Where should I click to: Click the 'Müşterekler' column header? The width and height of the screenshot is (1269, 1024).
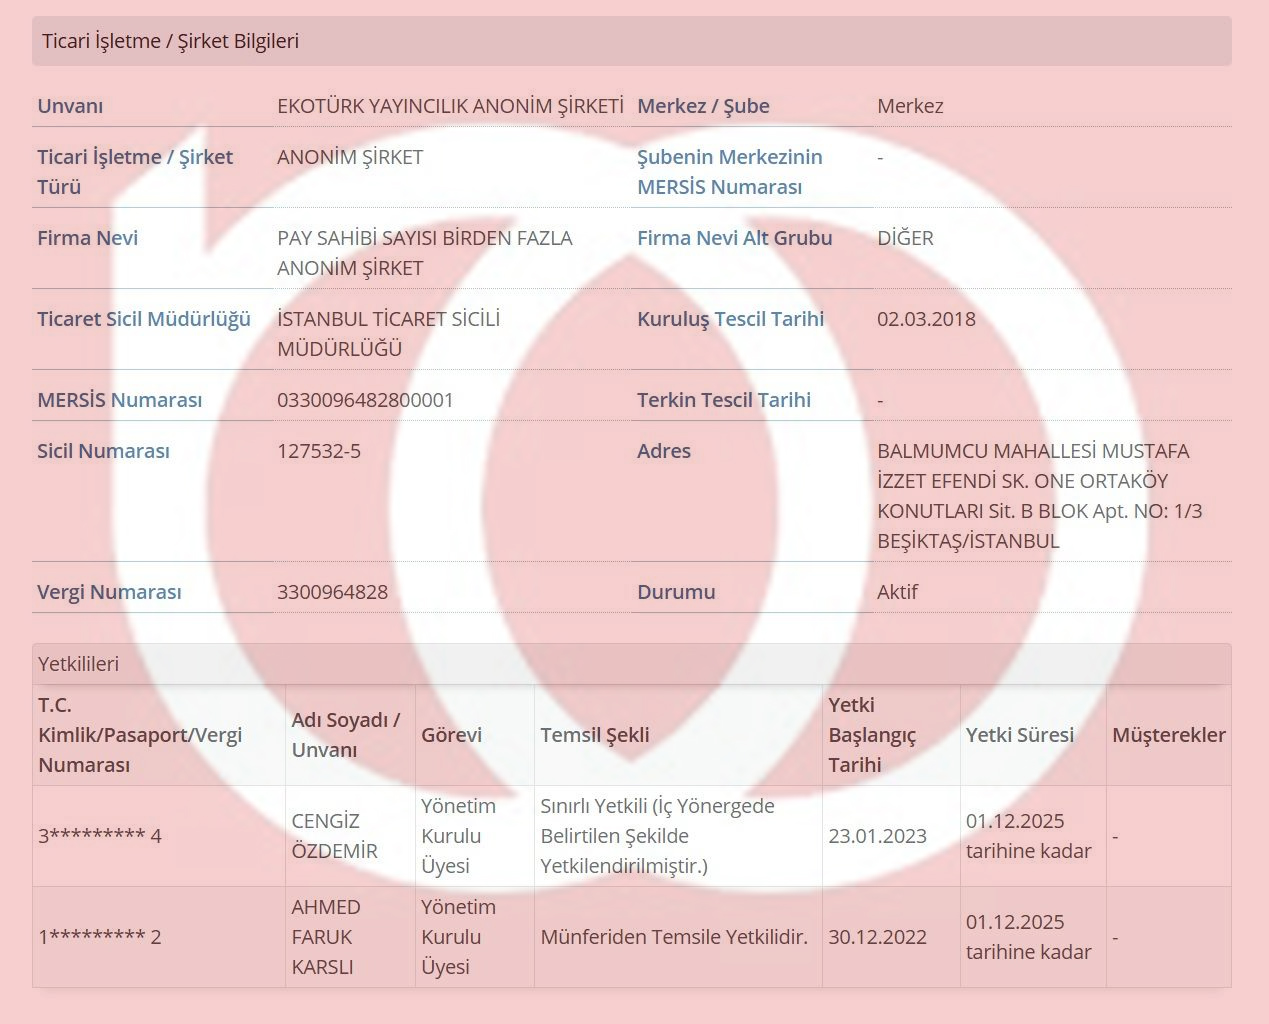click(1169, 735)
